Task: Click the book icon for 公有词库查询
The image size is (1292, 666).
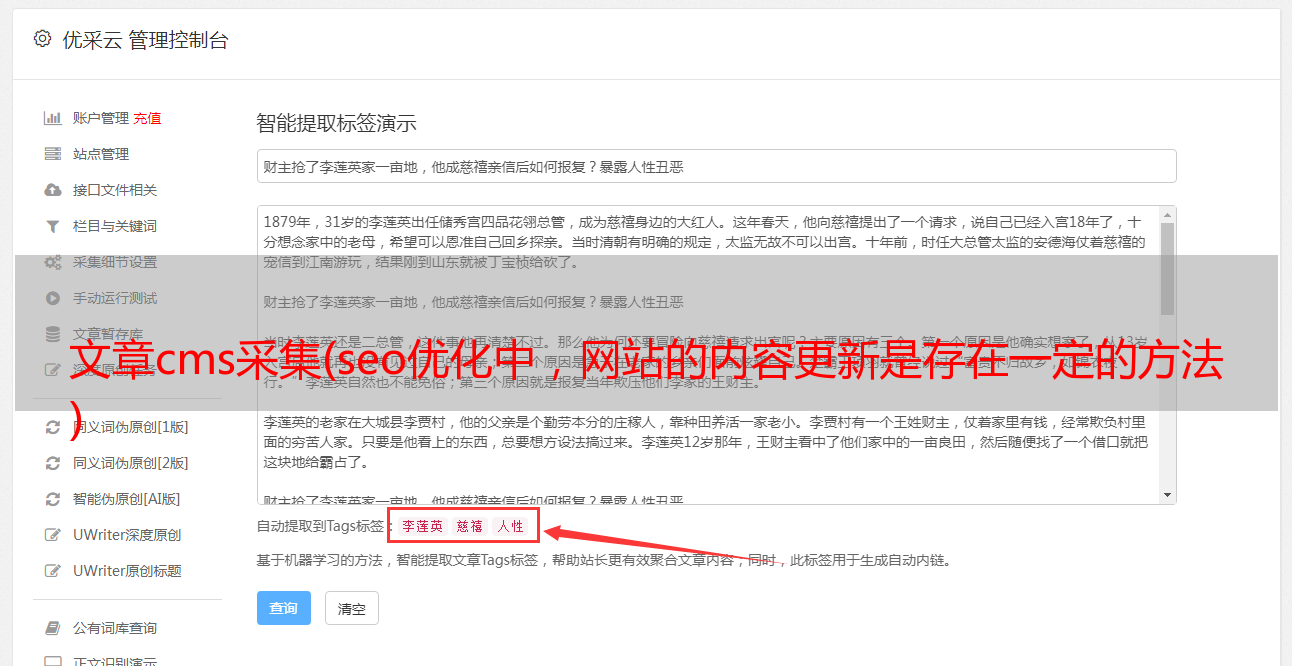Action: click(53, 628)
